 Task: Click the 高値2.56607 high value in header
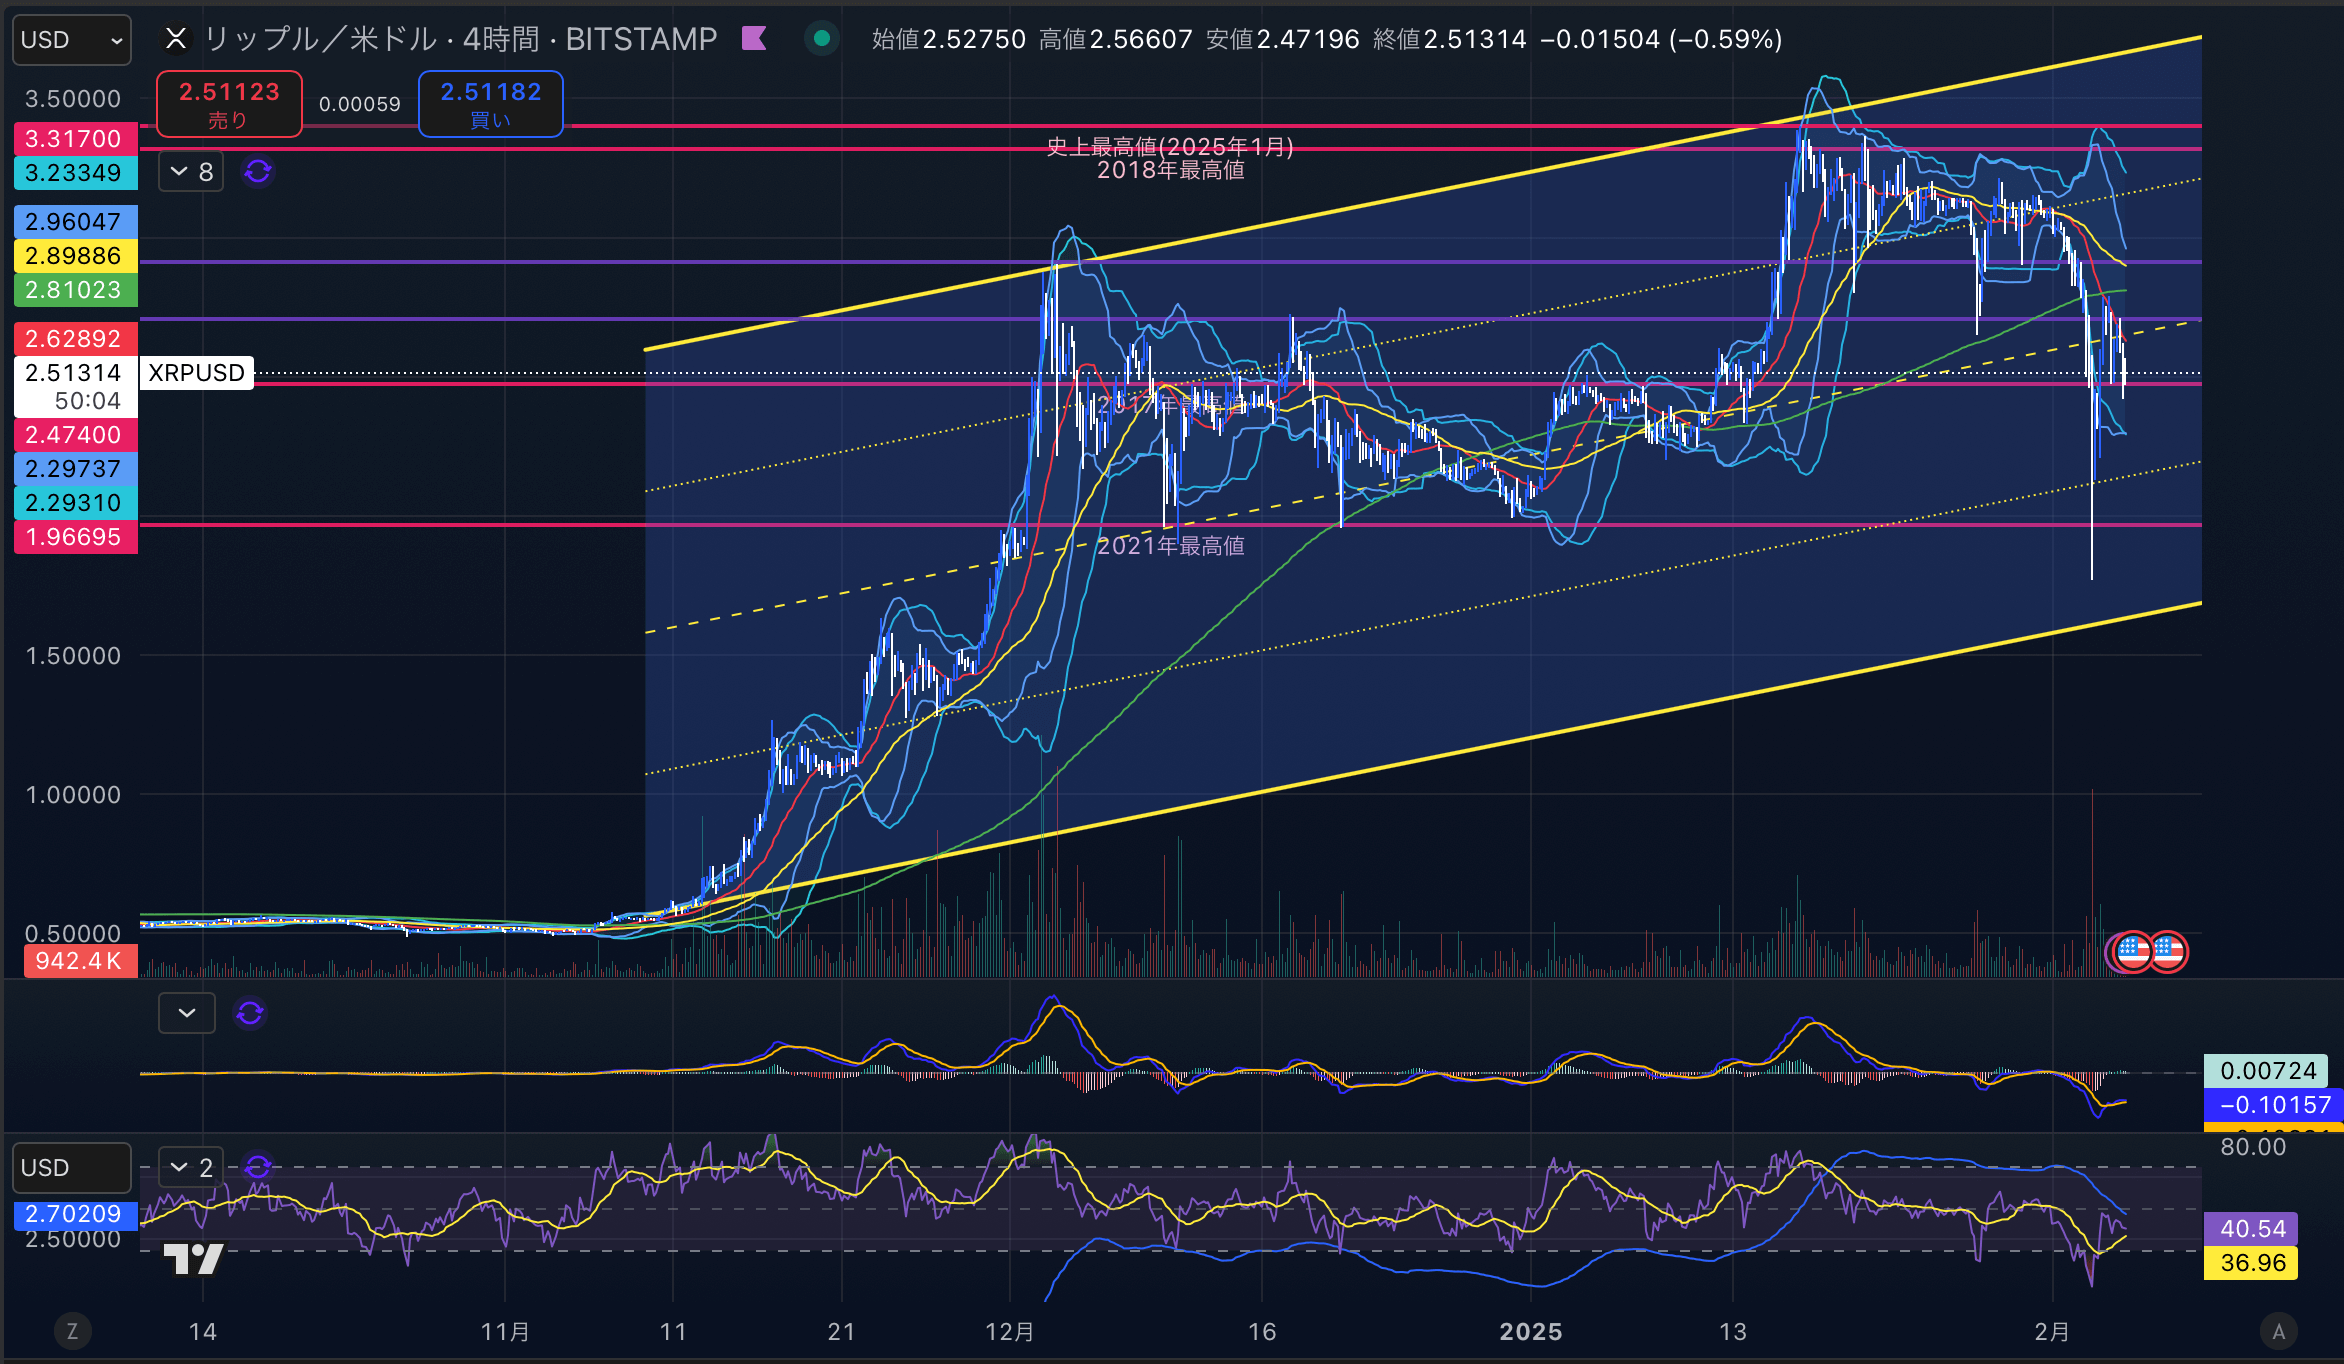tap(1116, 39)
